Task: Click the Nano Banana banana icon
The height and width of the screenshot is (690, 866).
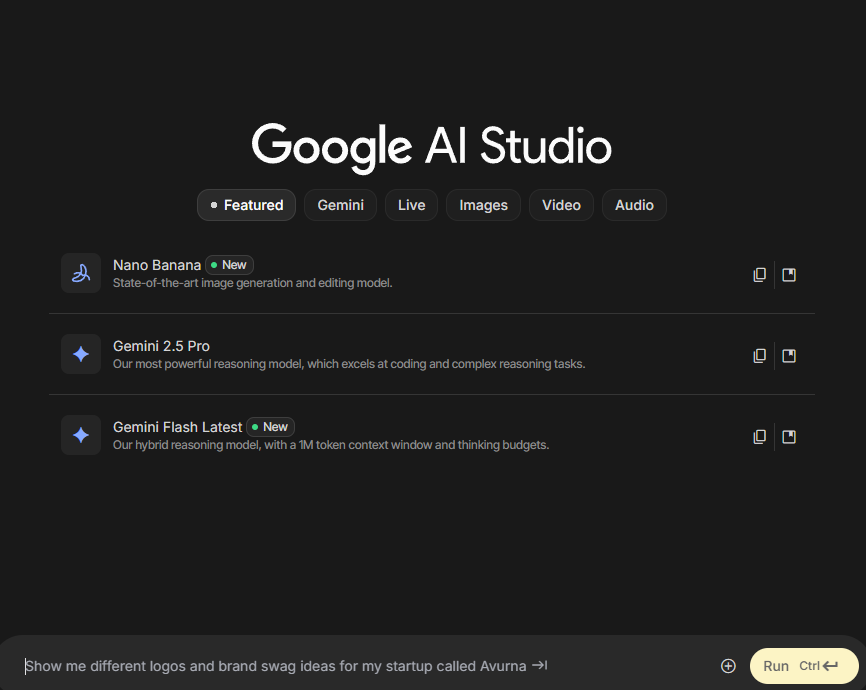Action: [x=81, y=273]
